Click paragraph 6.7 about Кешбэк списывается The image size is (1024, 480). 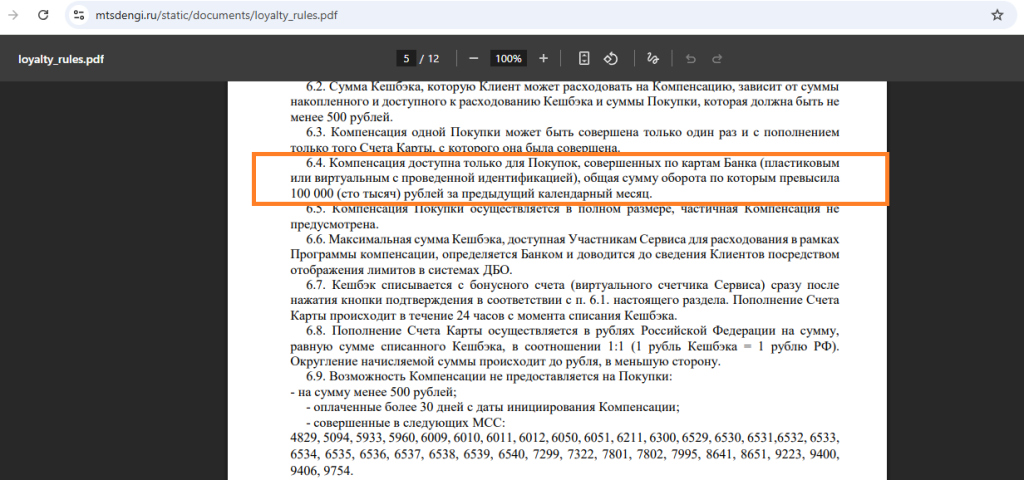(x=564, y=301)
